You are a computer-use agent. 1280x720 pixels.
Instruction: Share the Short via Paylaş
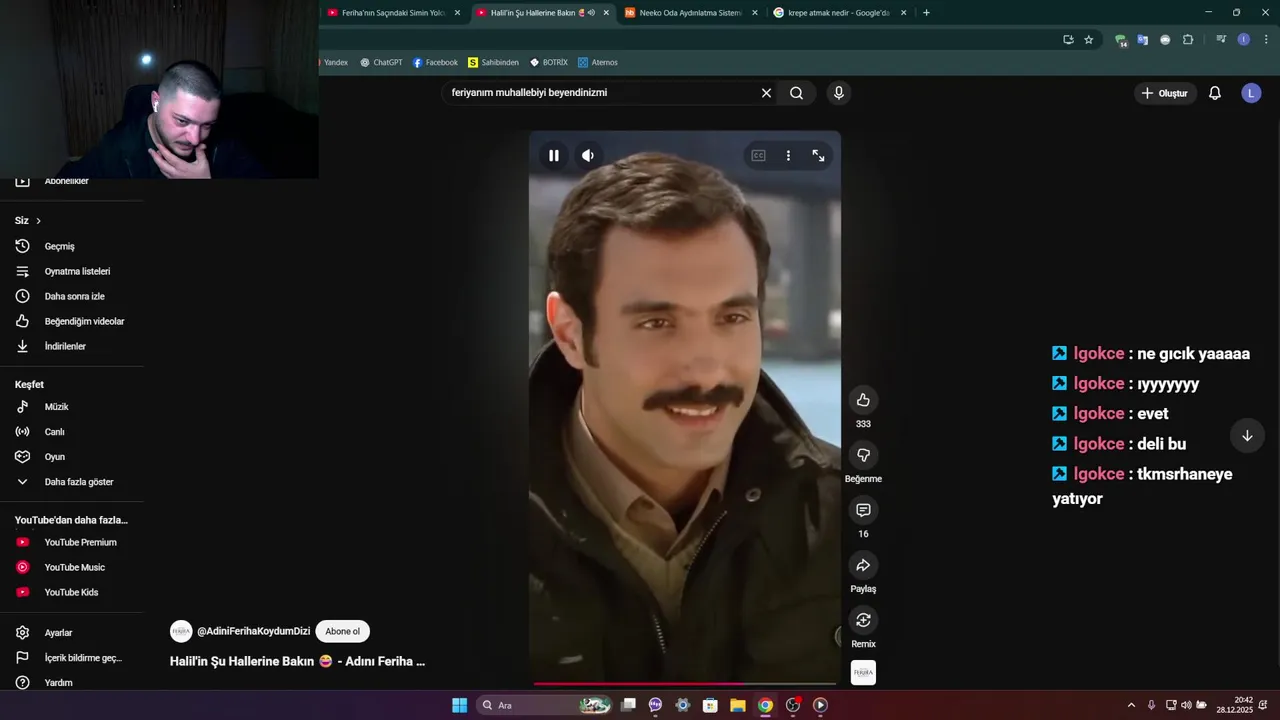(863, 565)
